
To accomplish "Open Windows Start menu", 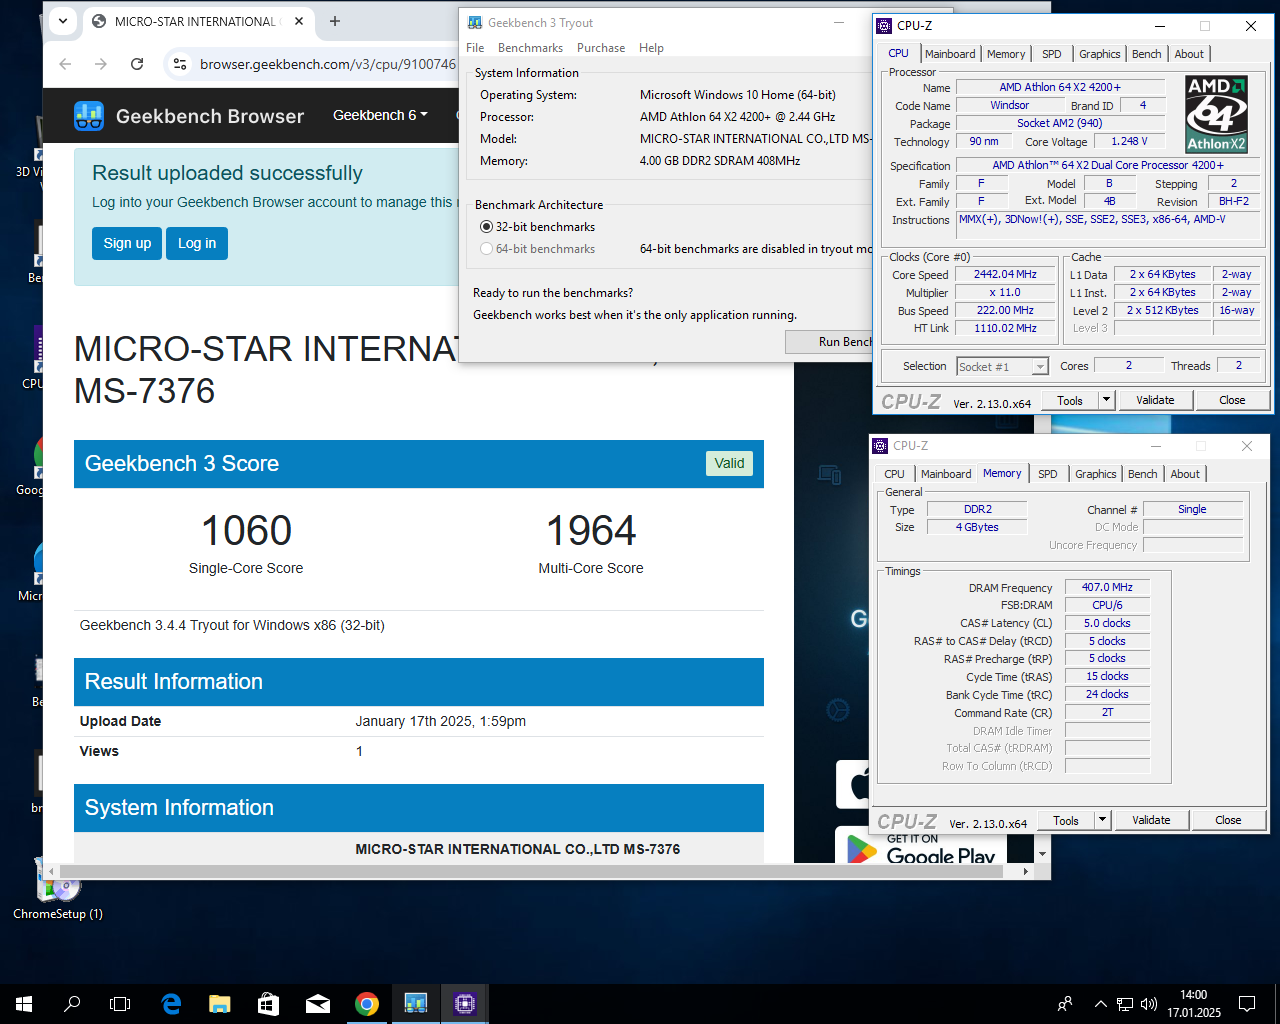I will 24,1004.
